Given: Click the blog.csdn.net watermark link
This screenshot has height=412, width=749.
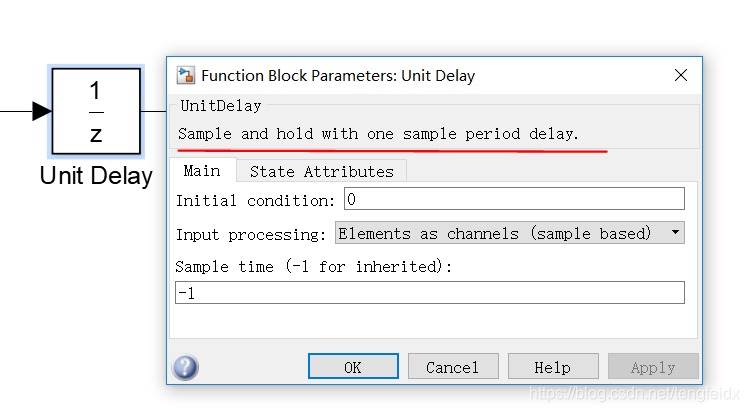Looking at the screenshot, I should [634, 394].
